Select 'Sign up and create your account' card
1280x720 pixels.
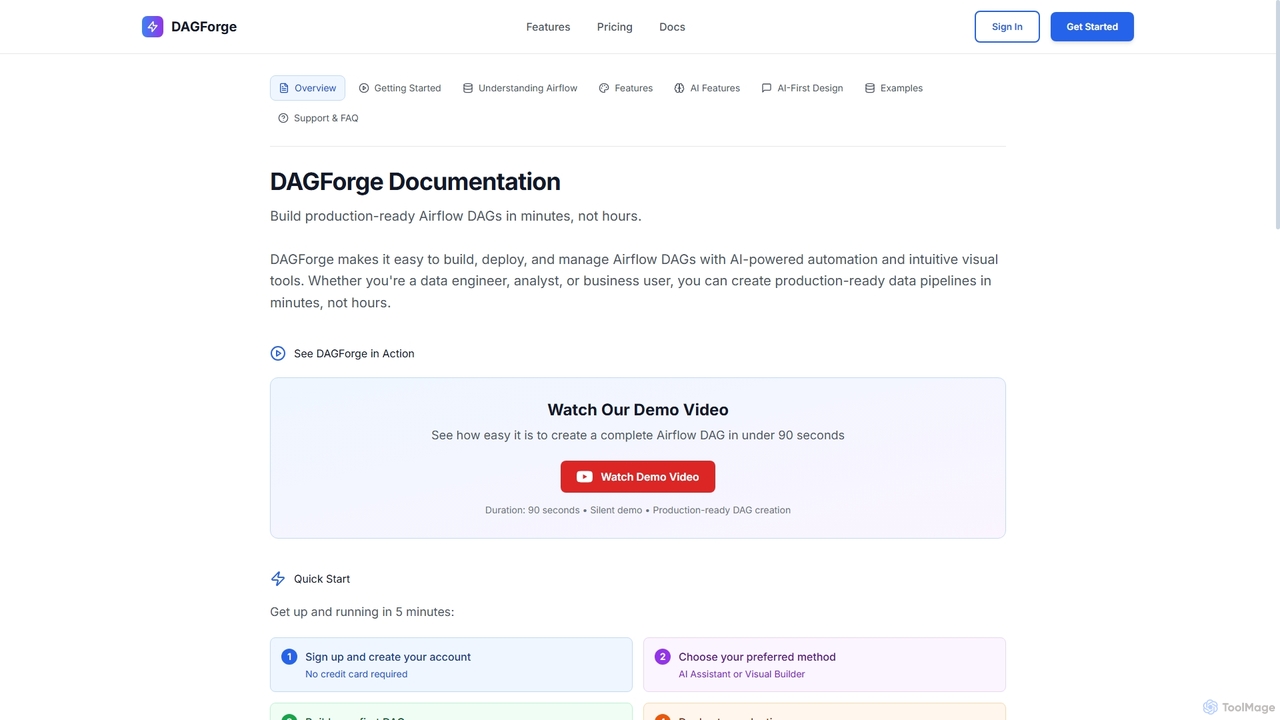coord(451,665)
